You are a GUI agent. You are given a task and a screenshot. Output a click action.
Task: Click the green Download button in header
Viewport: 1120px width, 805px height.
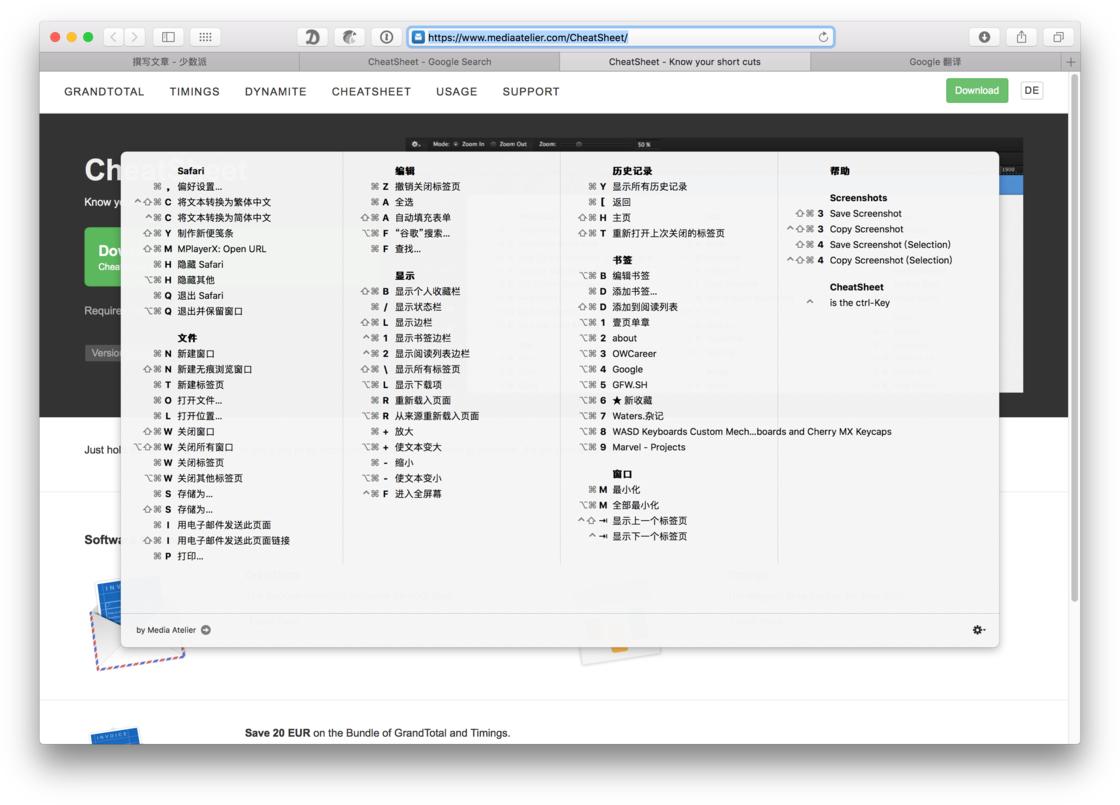[976, 91]
